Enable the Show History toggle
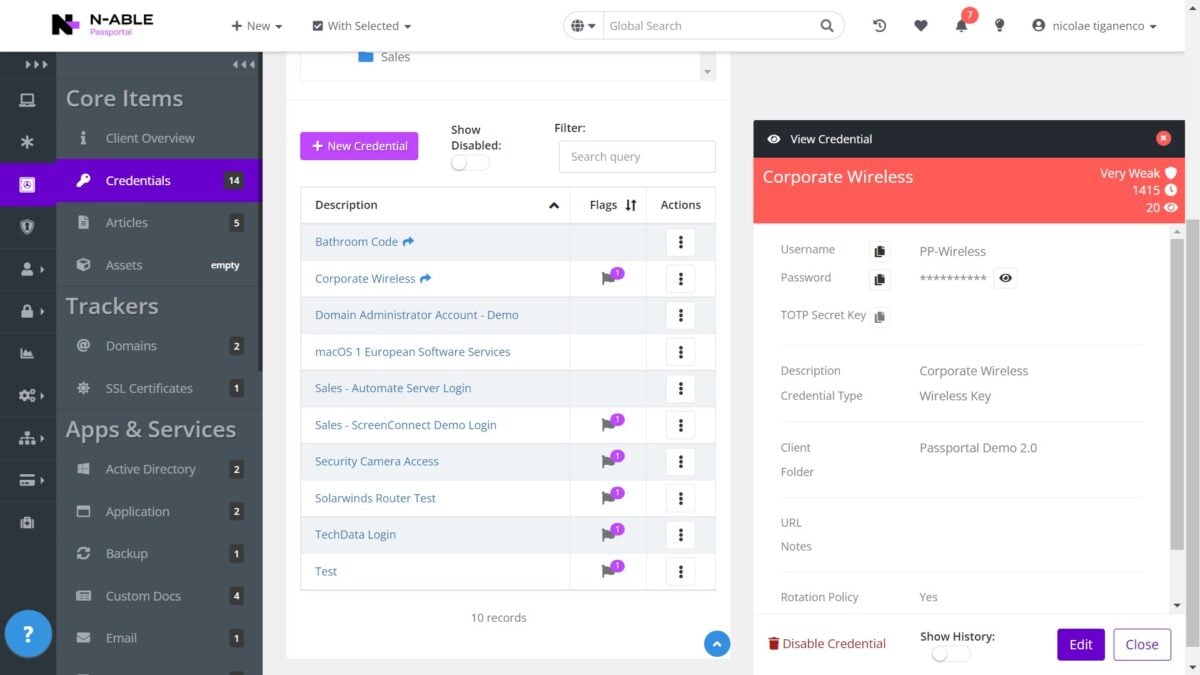The height and width of the screenshot is (675, 1200). pos(950,653)
